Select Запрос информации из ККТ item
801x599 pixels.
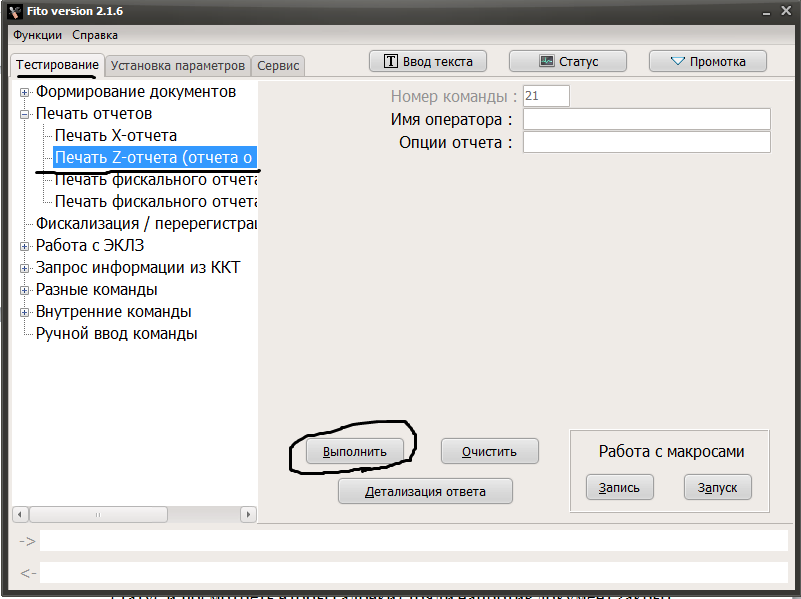pyautogui.click(x=138, y=268)
